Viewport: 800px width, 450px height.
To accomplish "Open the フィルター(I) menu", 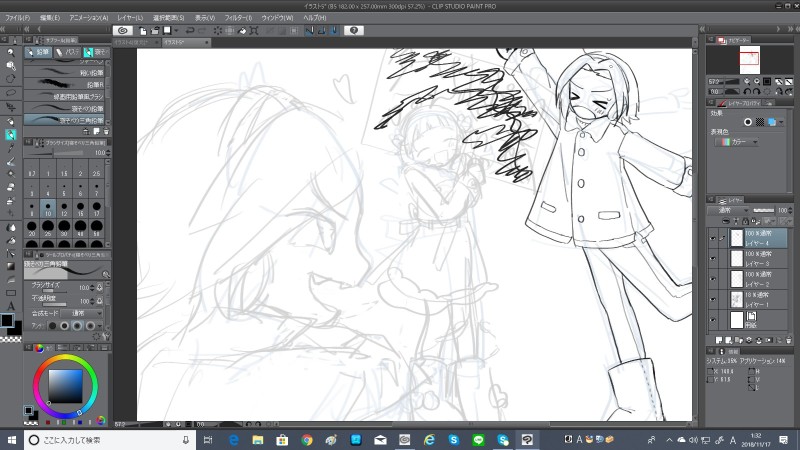I will click(238, 18).
